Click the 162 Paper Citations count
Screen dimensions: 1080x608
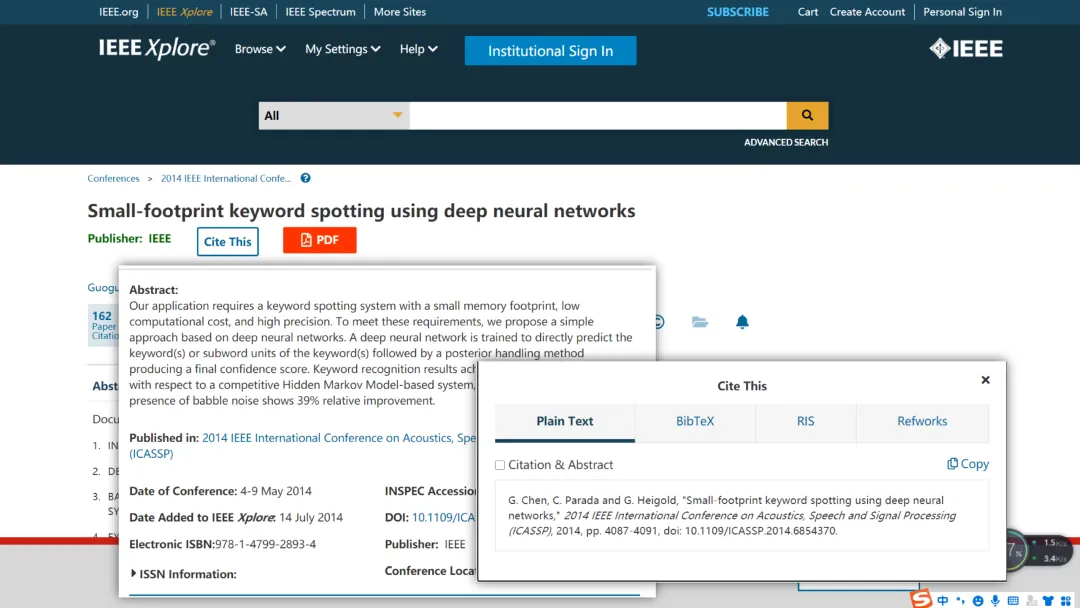(x=105, y=325)
